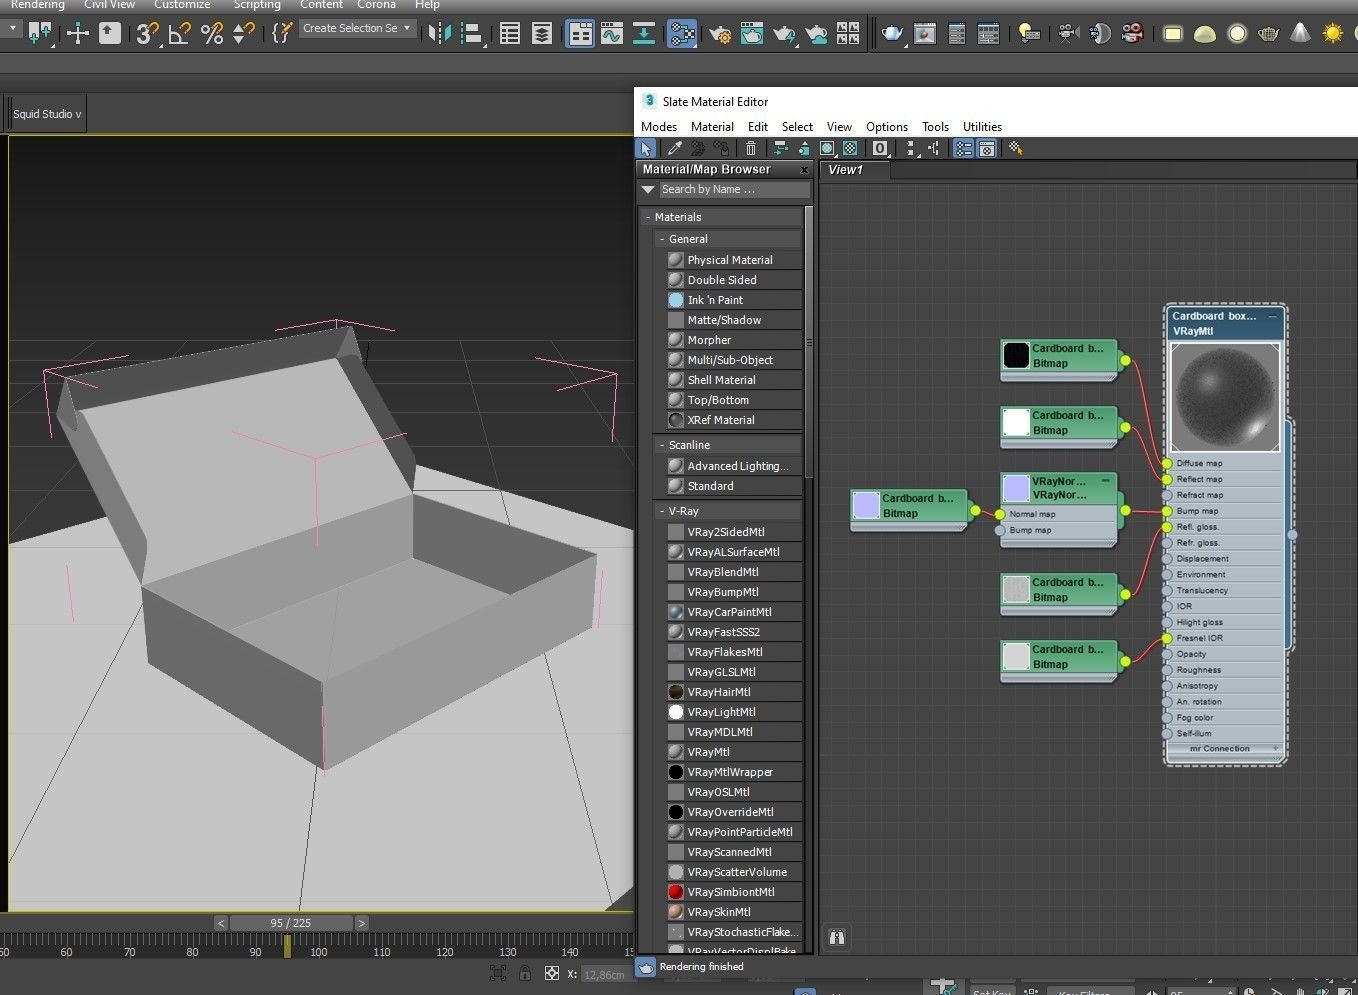
Task: Toggle Percent Snap icon
Action: click(x=212, y=33)
